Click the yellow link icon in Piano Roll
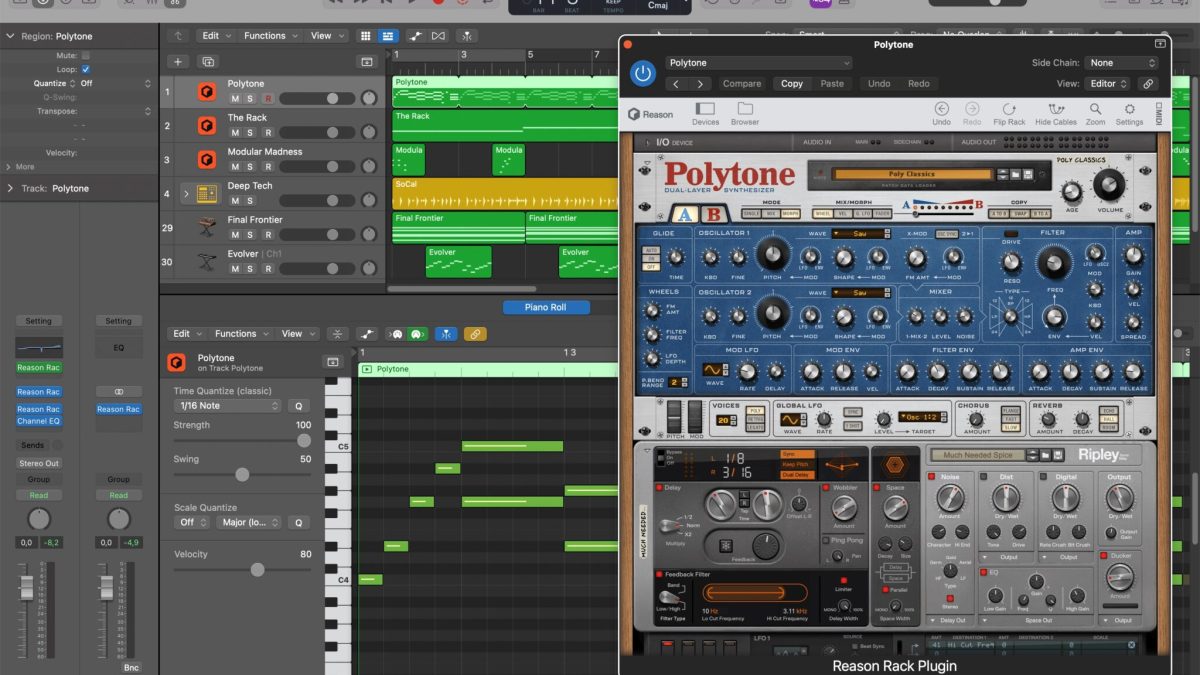Viewport: 1200px width, 675px height. pos(475,334)
